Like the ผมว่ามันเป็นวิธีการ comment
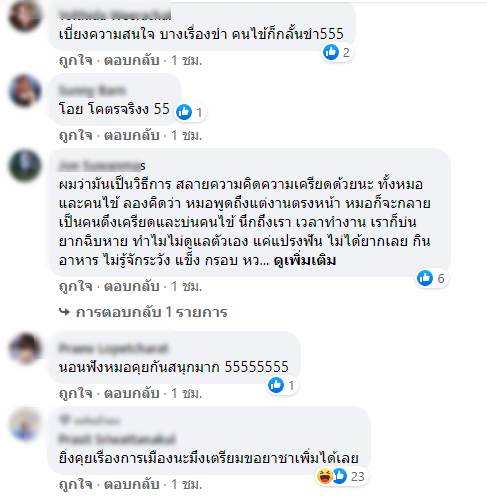This screenshot has width=487, height=498. pyautogui.click(x=76, y=287)
